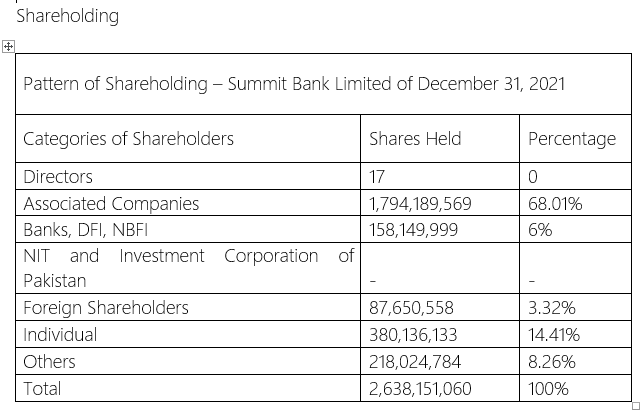Screen dimensions: 643x416
Task: Click the Banks, DFI, NBFI cell
Action: tap(188, 229)
